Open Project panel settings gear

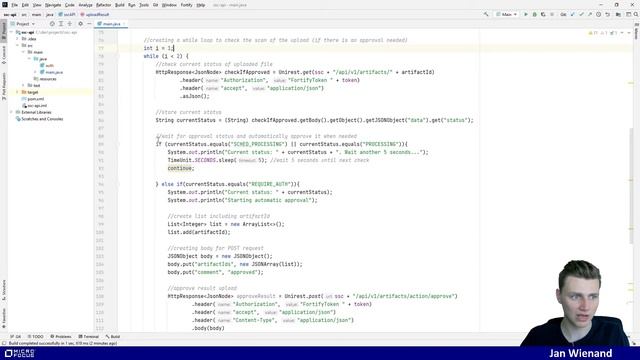pyautogui.click(x=80, y=24)
